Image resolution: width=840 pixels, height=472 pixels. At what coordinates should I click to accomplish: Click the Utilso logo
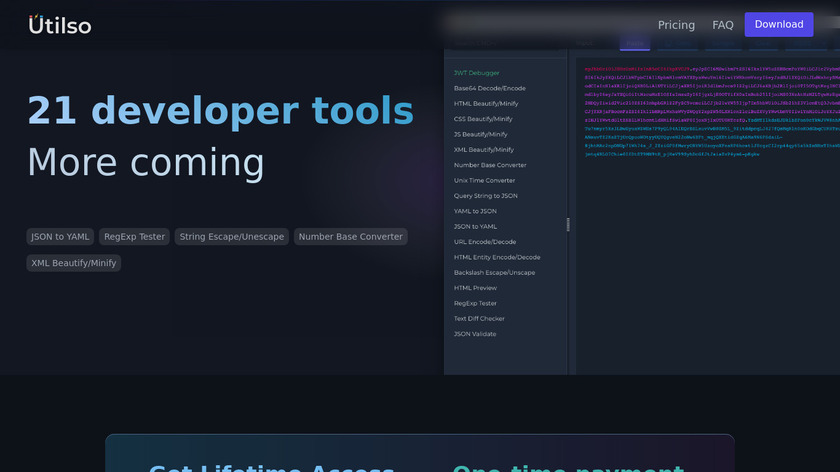click(60, 24)
